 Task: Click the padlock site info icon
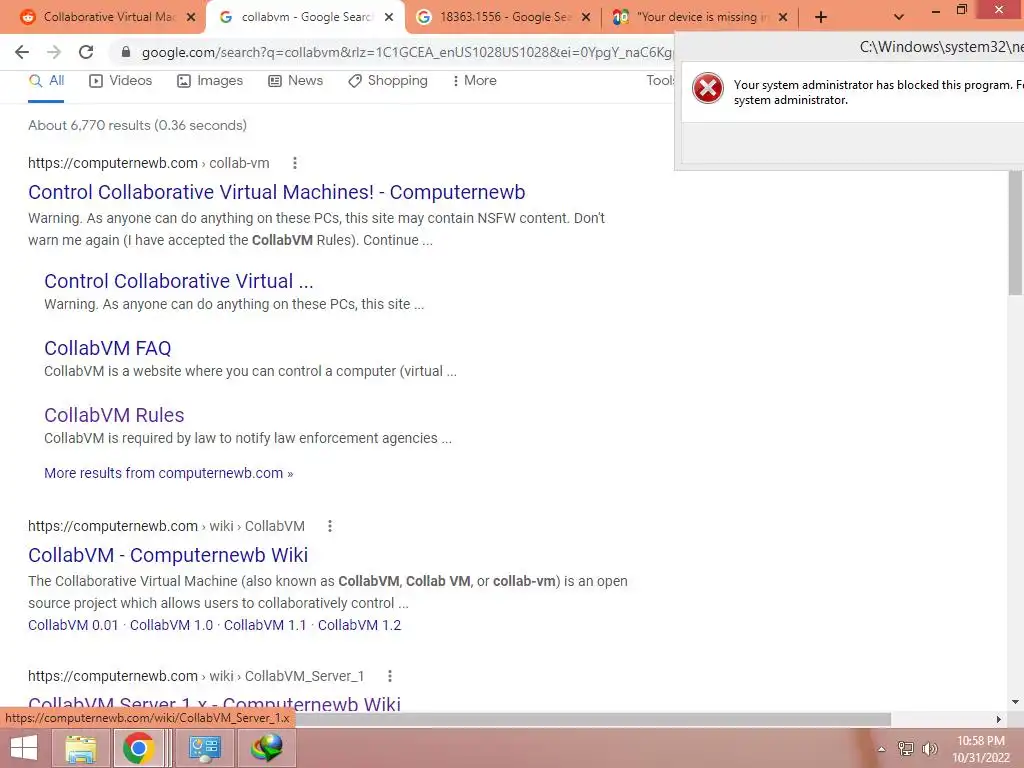126,52
